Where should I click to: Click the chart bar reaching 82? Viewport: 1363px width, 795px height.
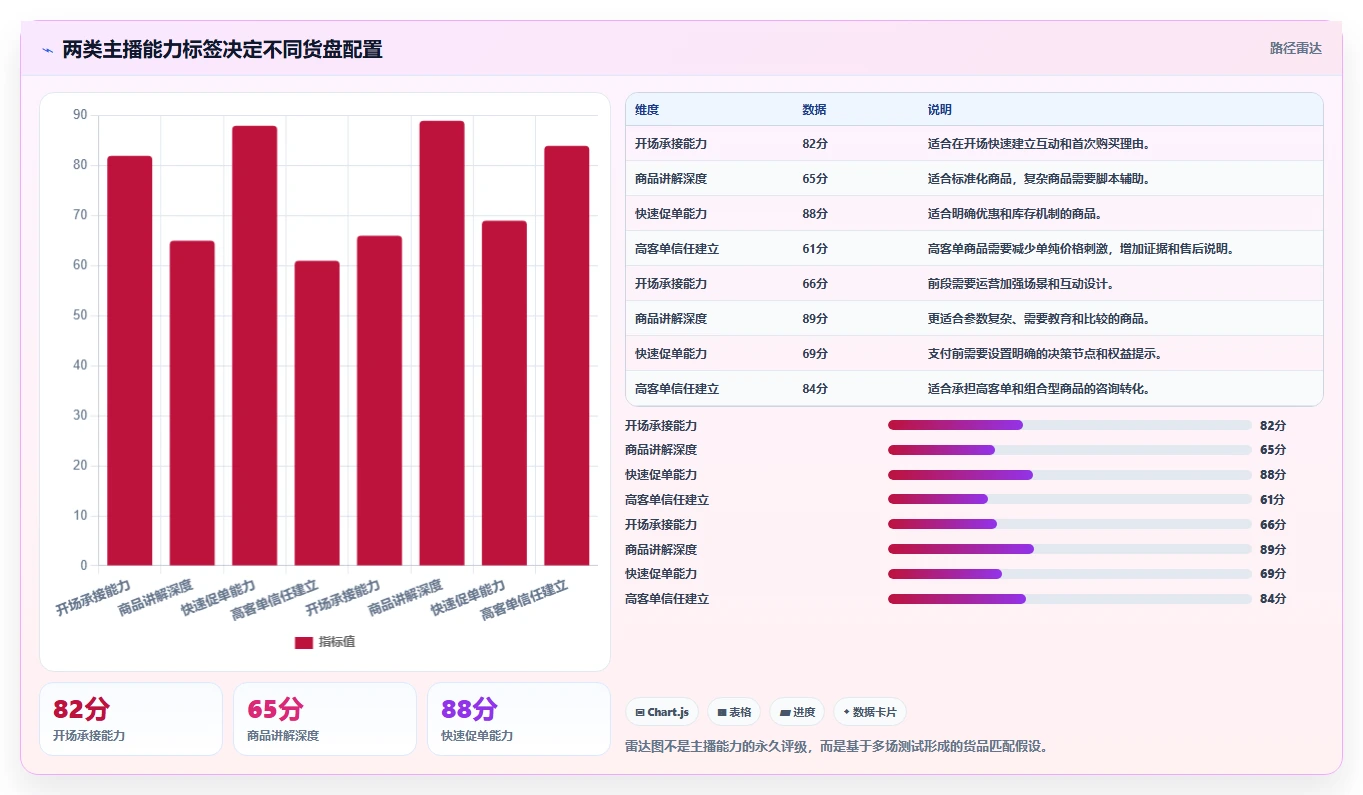coord(130,360)
